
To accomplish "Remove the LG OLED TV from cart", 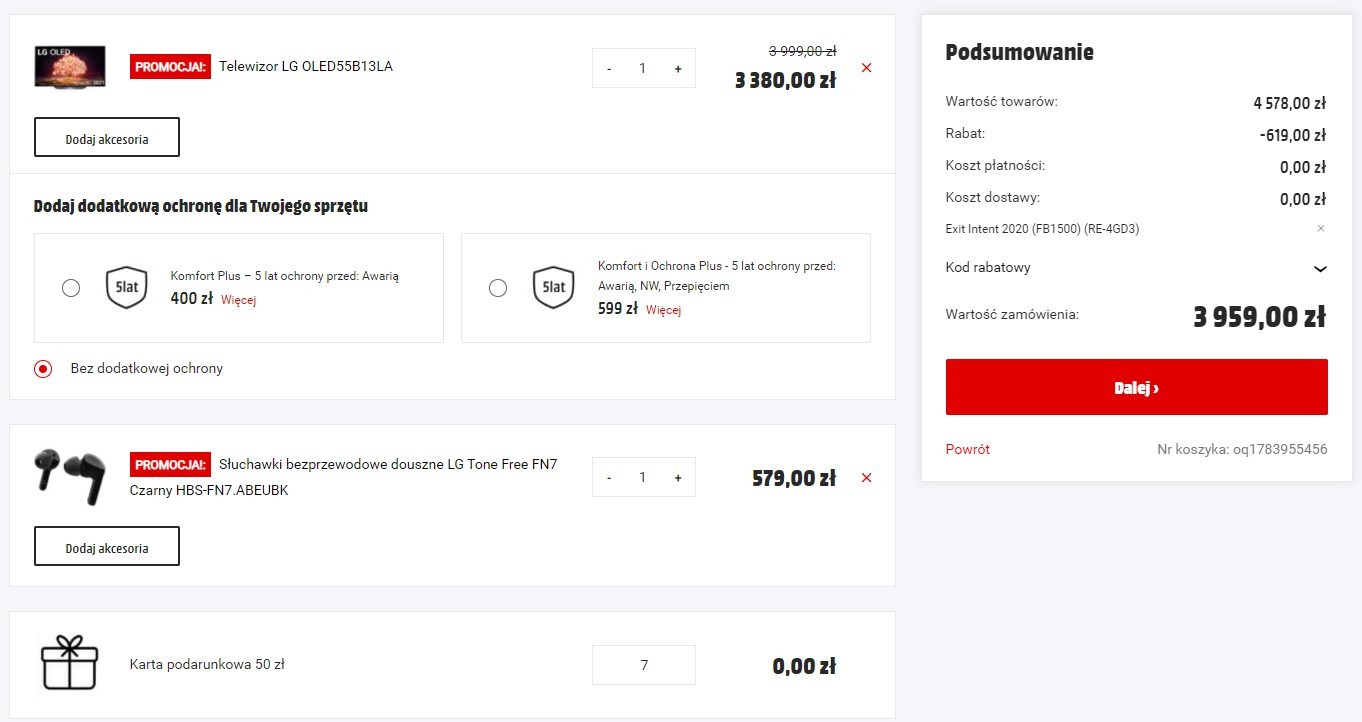I will point(866,68).
